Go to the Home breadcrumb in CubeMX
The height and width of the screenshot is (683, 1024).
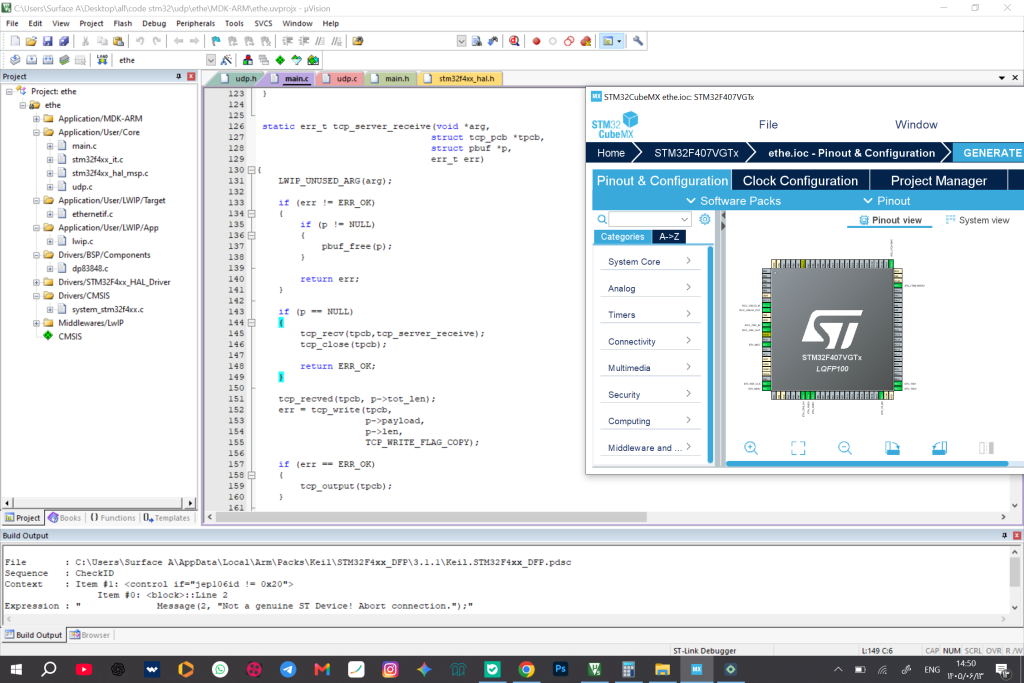[x=611, y=153]
